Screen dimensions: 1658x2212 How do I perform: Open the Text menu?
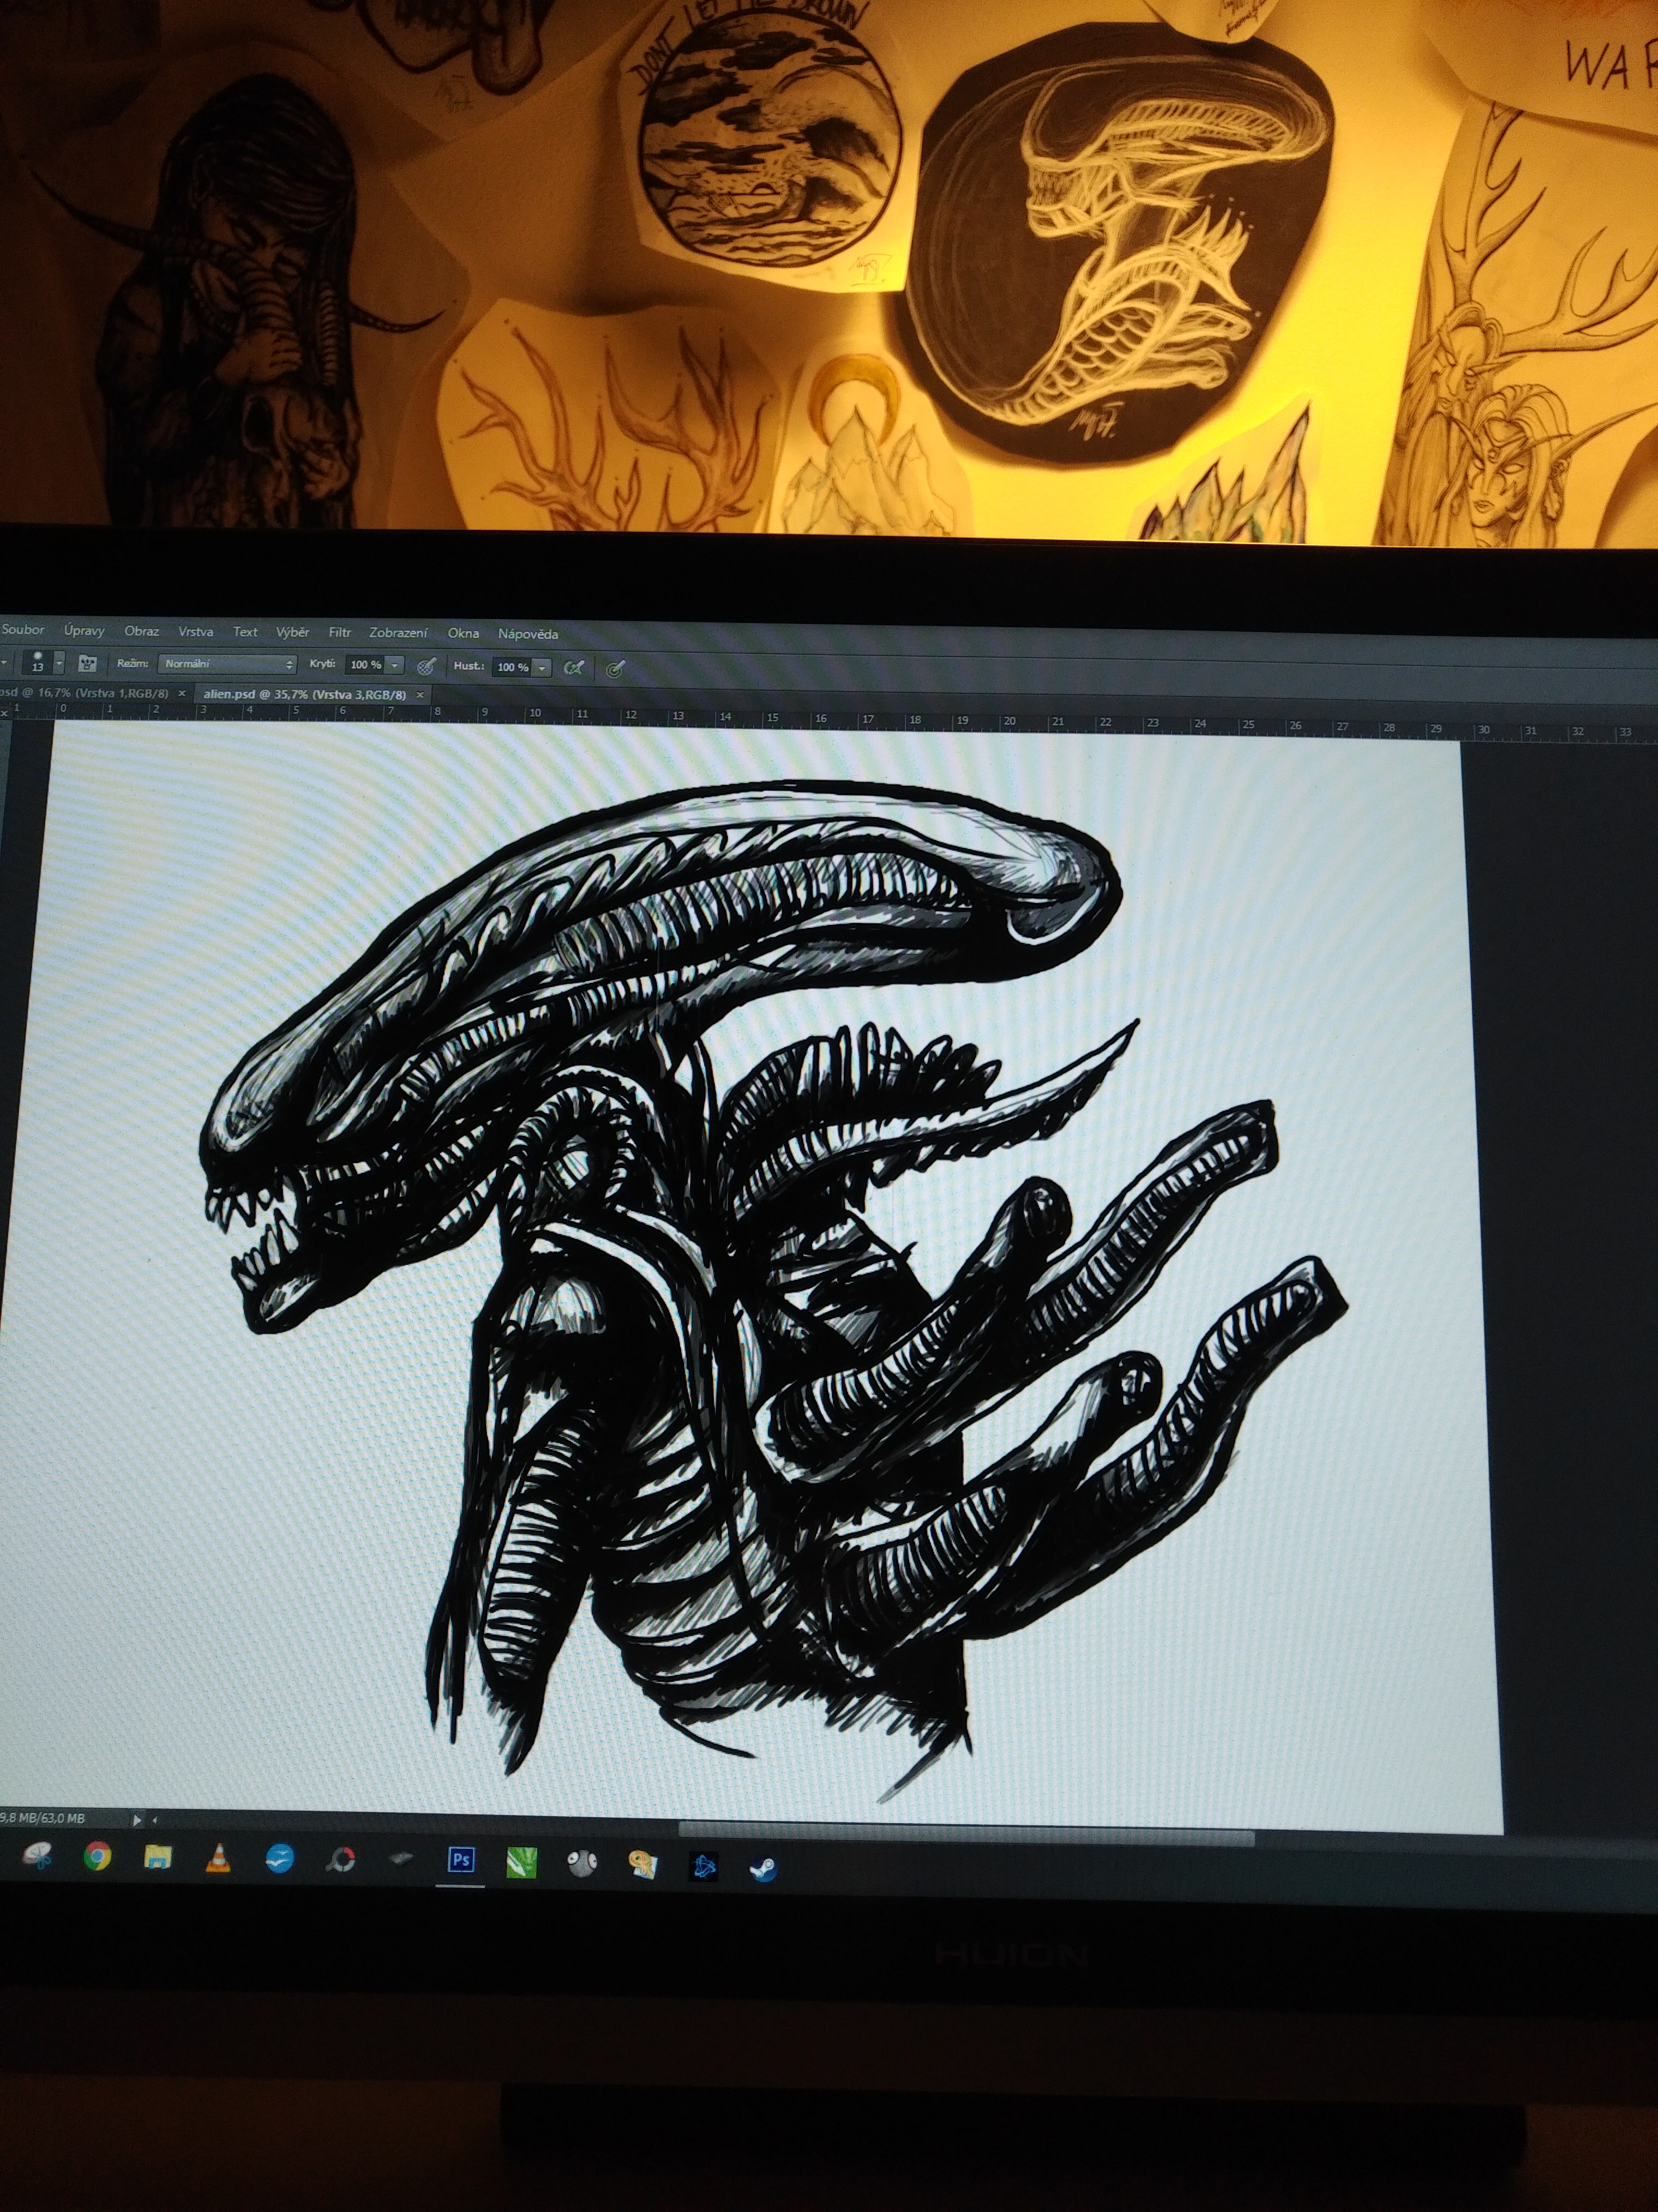click(x=245, y=632)
